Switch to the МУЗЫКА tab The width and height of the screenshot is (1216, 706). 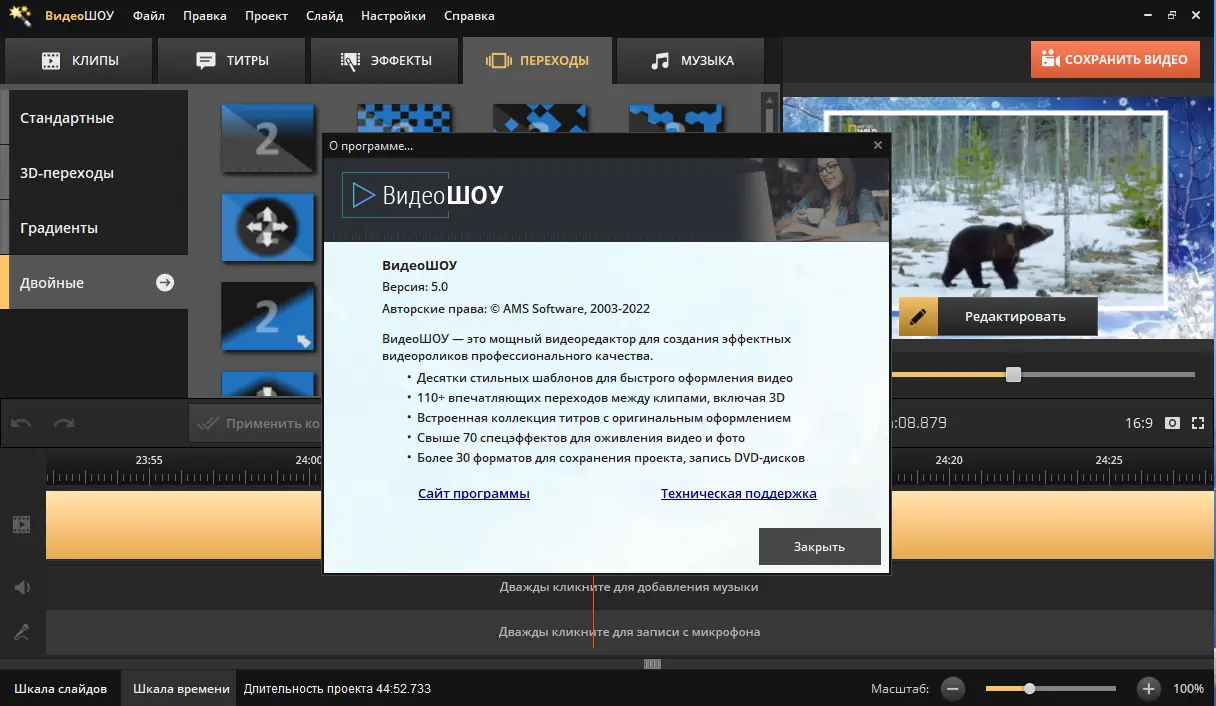(x=690, y=60)
